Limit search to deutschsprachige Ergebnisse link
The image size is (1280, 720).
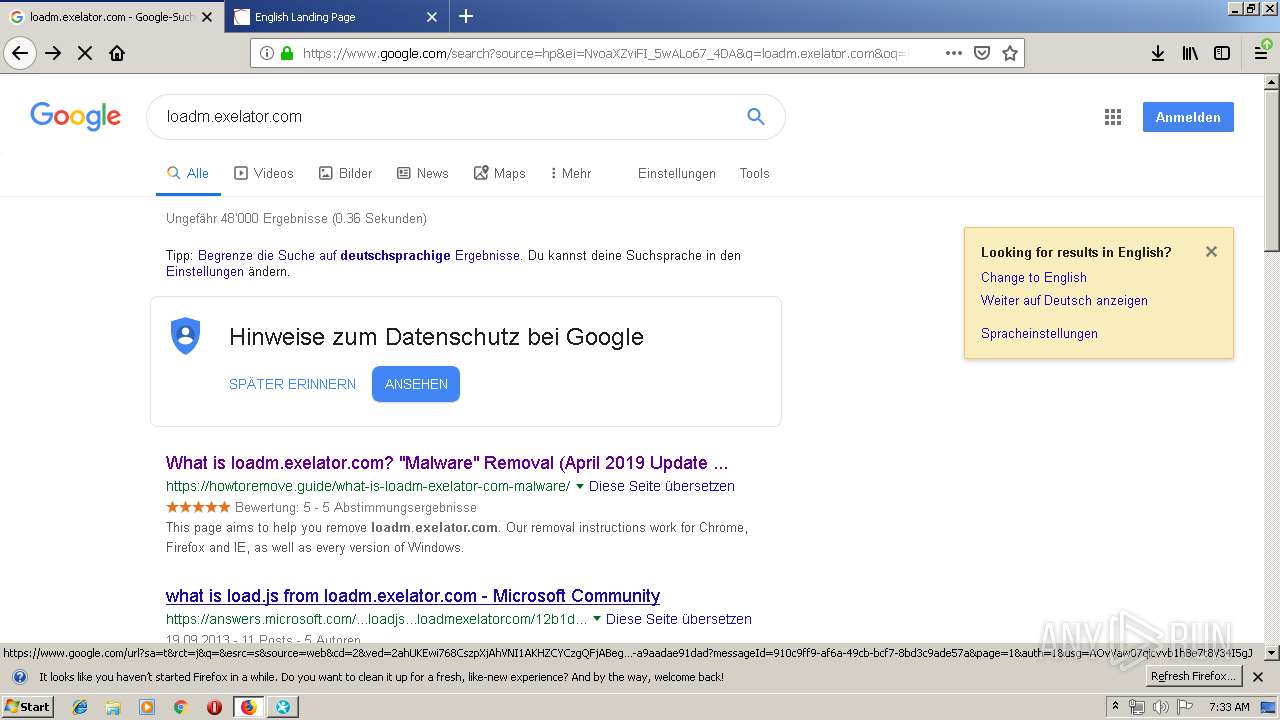(x=359, y=255)
